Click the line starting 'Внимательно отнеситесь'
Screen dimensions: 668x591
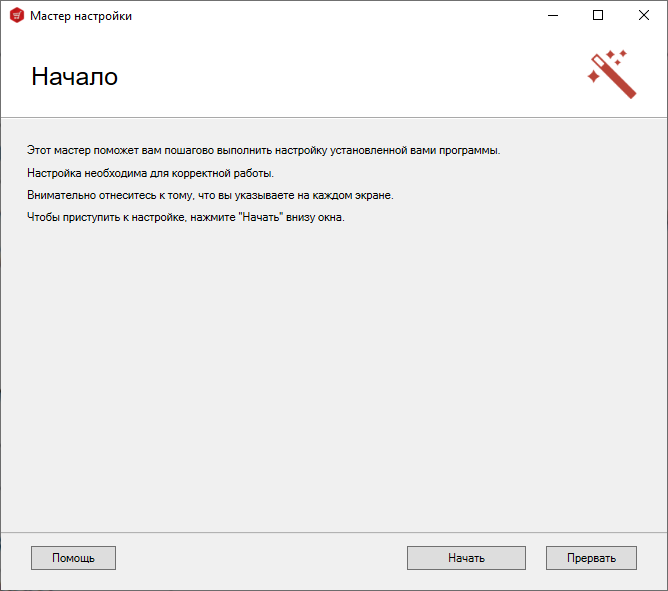[210, 195]
